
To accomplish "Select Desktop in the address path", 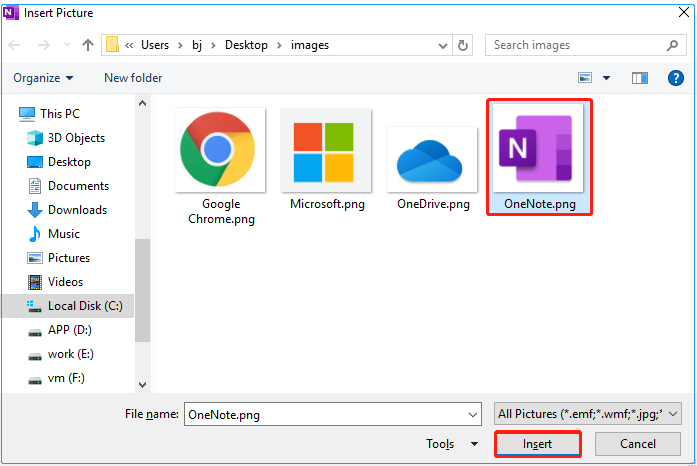I will coord(246,45).
